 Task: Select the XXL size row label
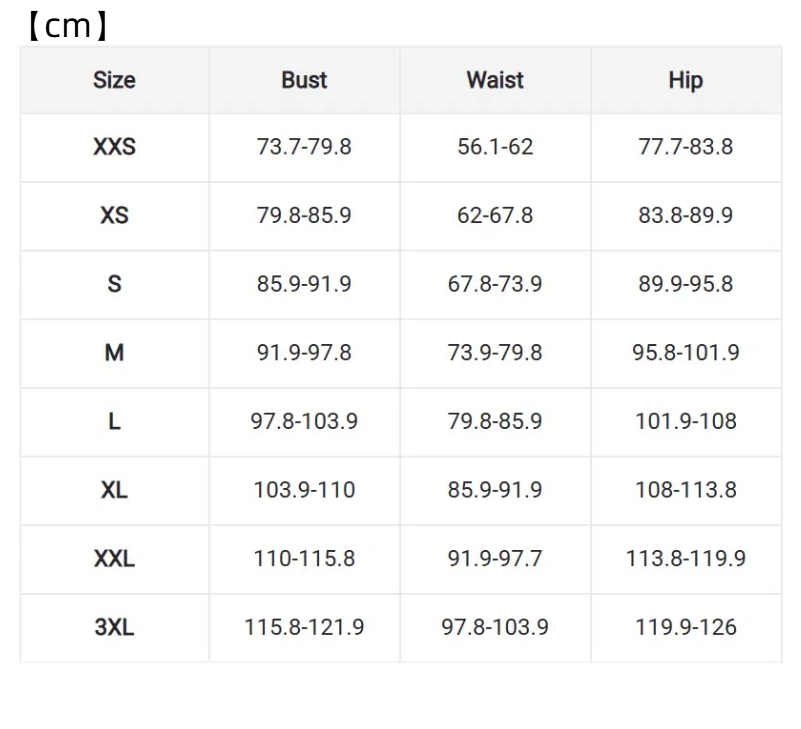pyautogui.click(x=114, y=558)
